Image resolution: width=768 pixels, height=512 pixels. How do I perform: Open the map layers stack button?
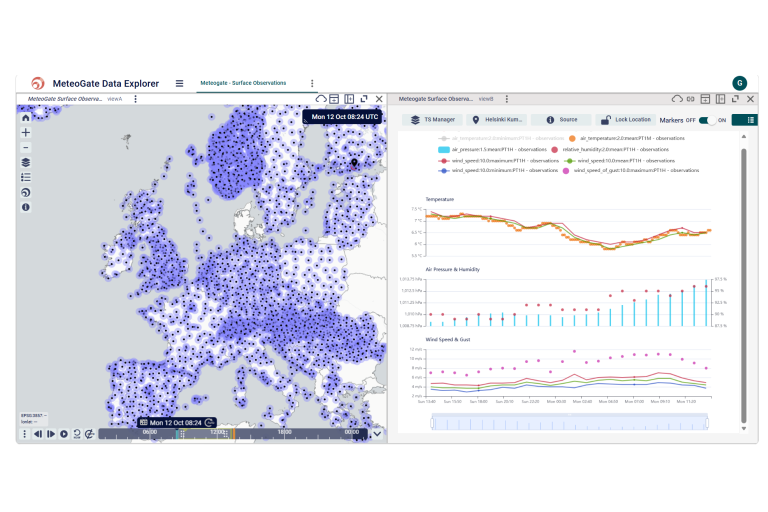[x=26, y=162]
